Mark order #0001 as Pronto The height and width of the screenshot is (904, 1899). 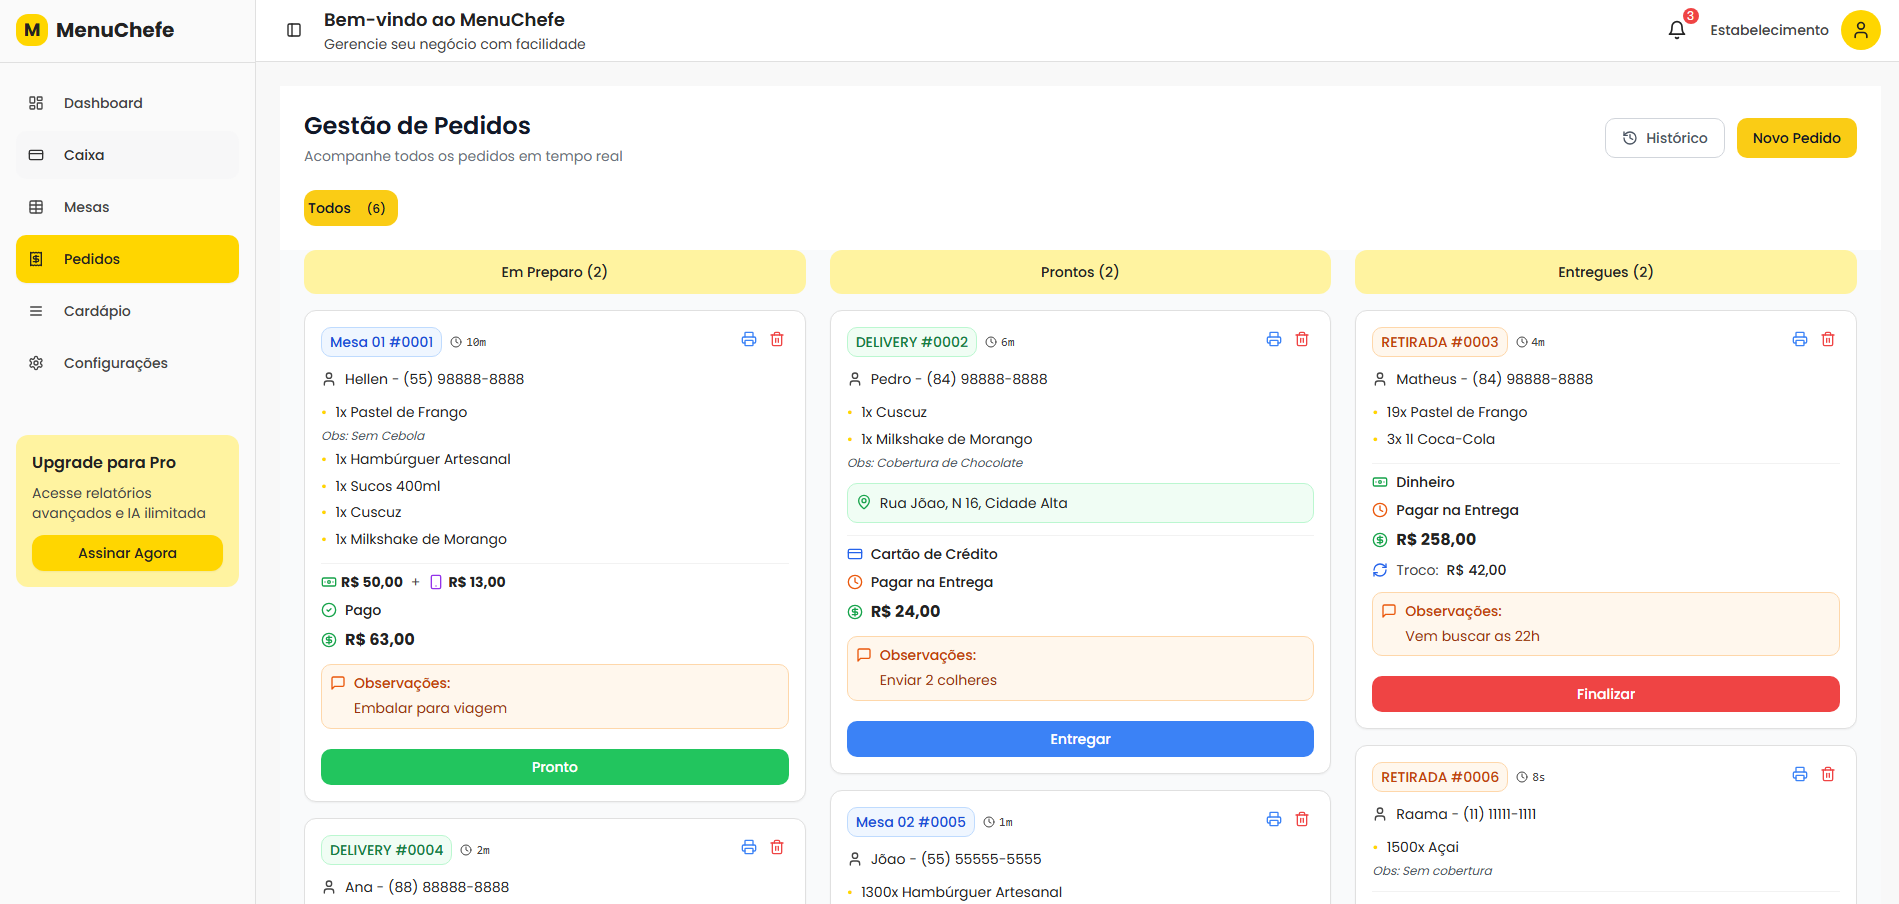point(554,767)
